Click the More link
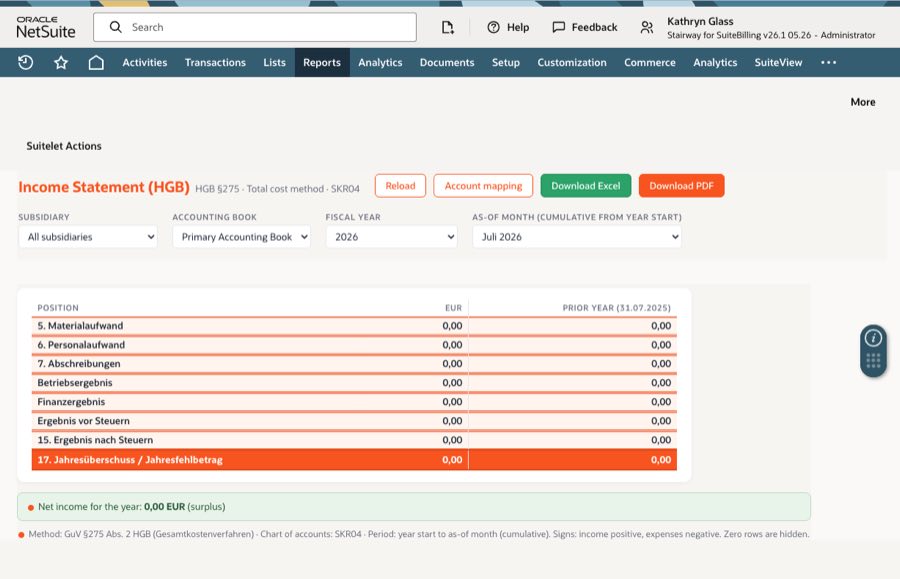This screenshot has width=900, height=579. (863, 102)
